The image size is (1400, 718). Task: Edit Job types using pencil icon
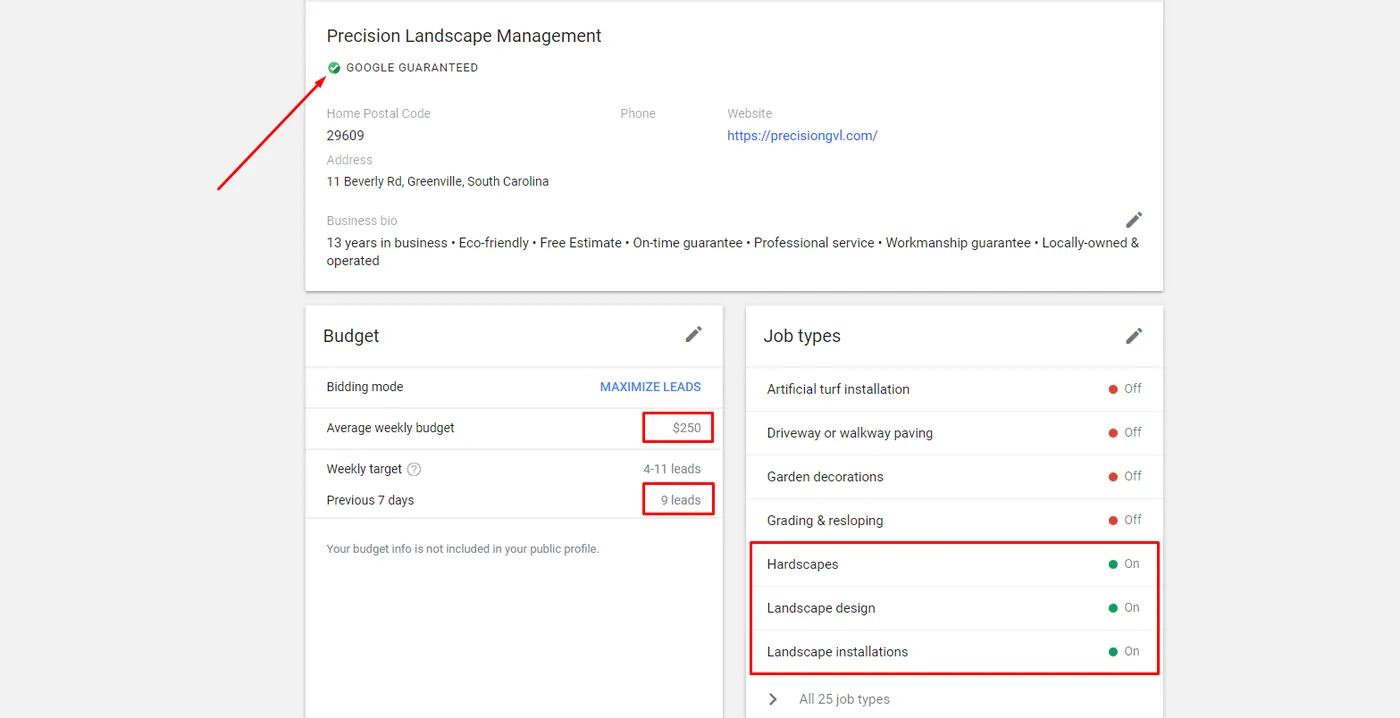tap(1134, 336)
